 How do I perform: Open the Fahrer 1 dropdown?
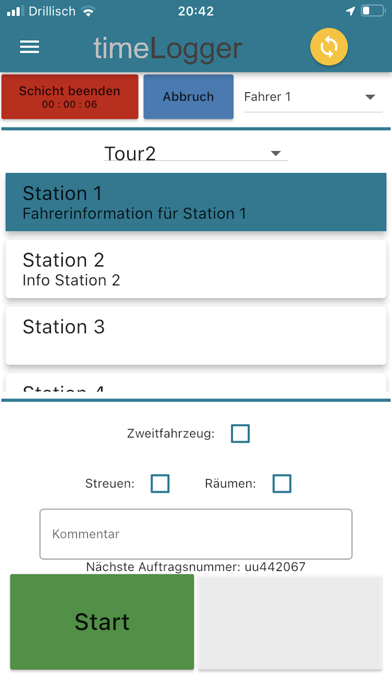(x=313, y=97)
